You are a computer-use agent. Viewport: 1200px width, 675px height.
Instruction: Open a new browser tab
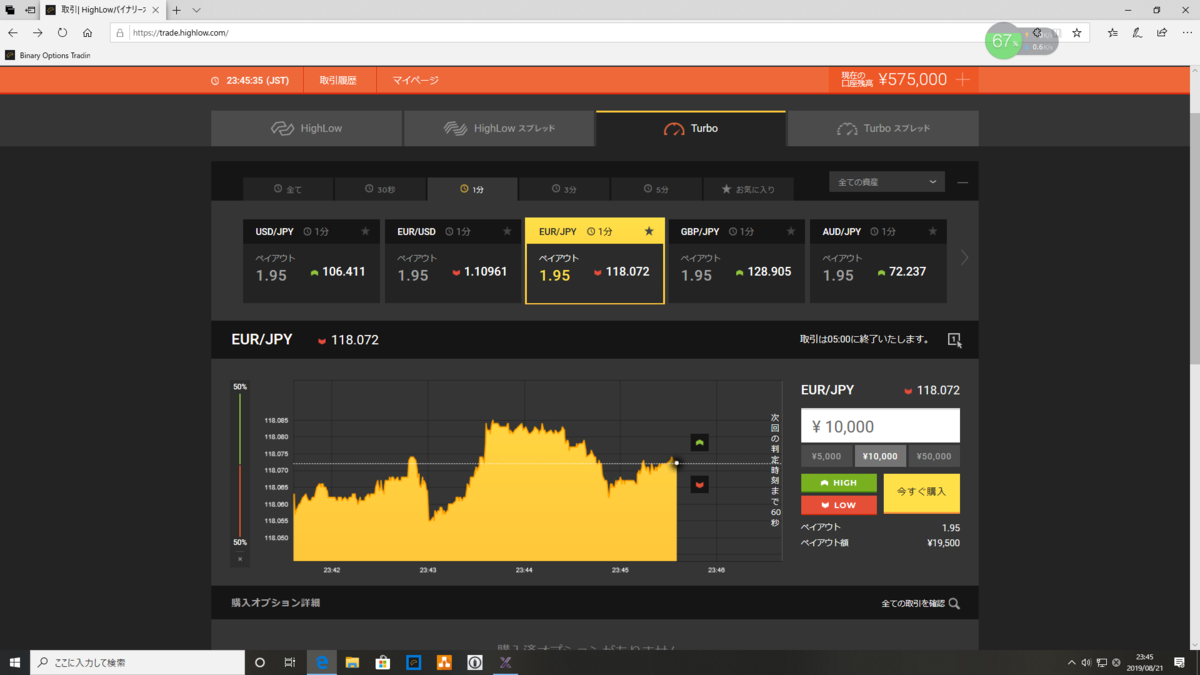(176, 10)
